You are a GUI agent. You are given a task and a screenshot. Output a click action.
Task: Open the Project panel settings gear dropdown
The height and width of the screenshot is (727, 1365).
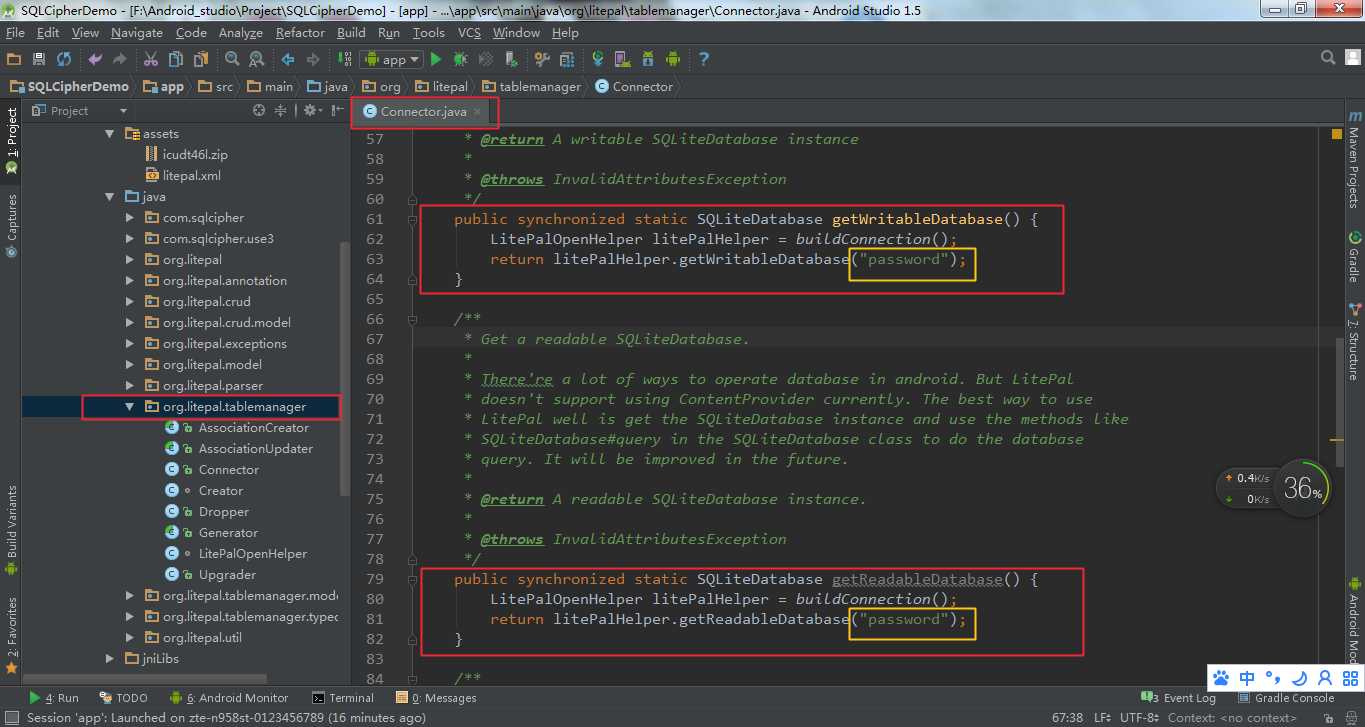pos(313,111)
